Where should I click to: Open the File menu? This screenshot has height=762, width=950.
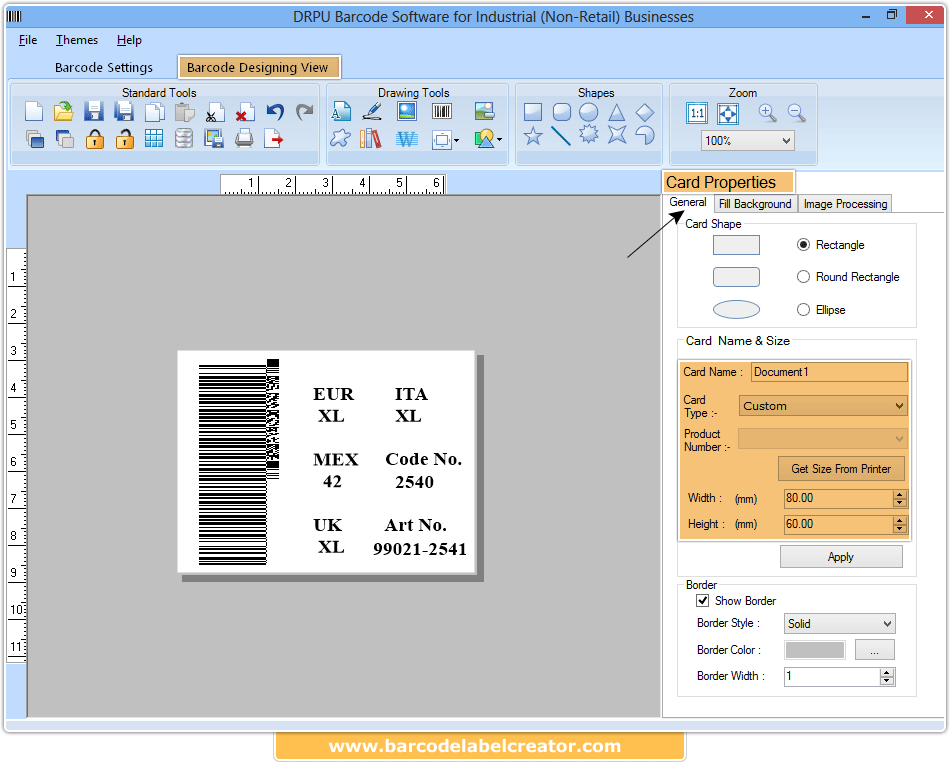click(28, 40)
